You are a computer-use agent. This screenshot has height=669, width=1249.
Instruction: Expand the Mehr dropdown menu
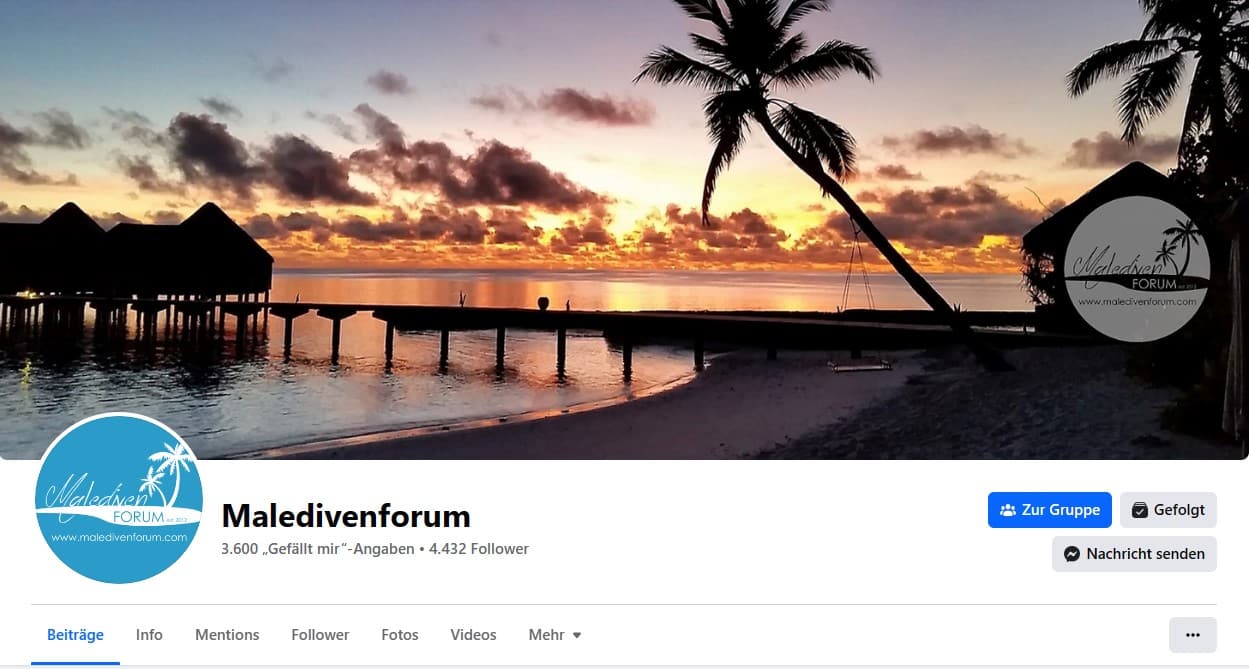tap(555, 635)
